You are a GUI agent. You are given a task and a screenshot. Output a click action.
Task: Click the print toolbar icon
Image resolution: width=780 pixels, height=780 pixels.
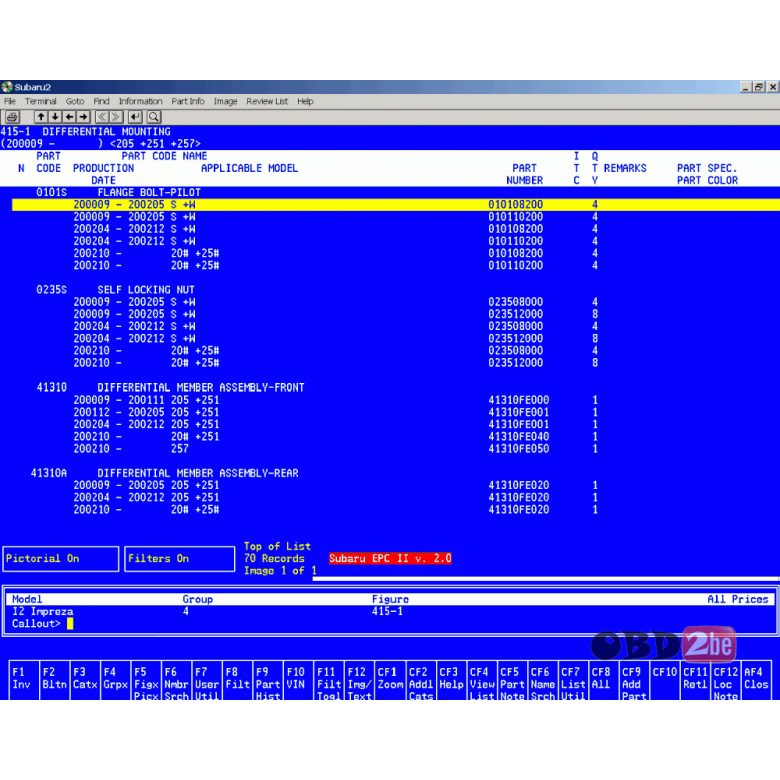pyautogui.click(x=12, y=117)
